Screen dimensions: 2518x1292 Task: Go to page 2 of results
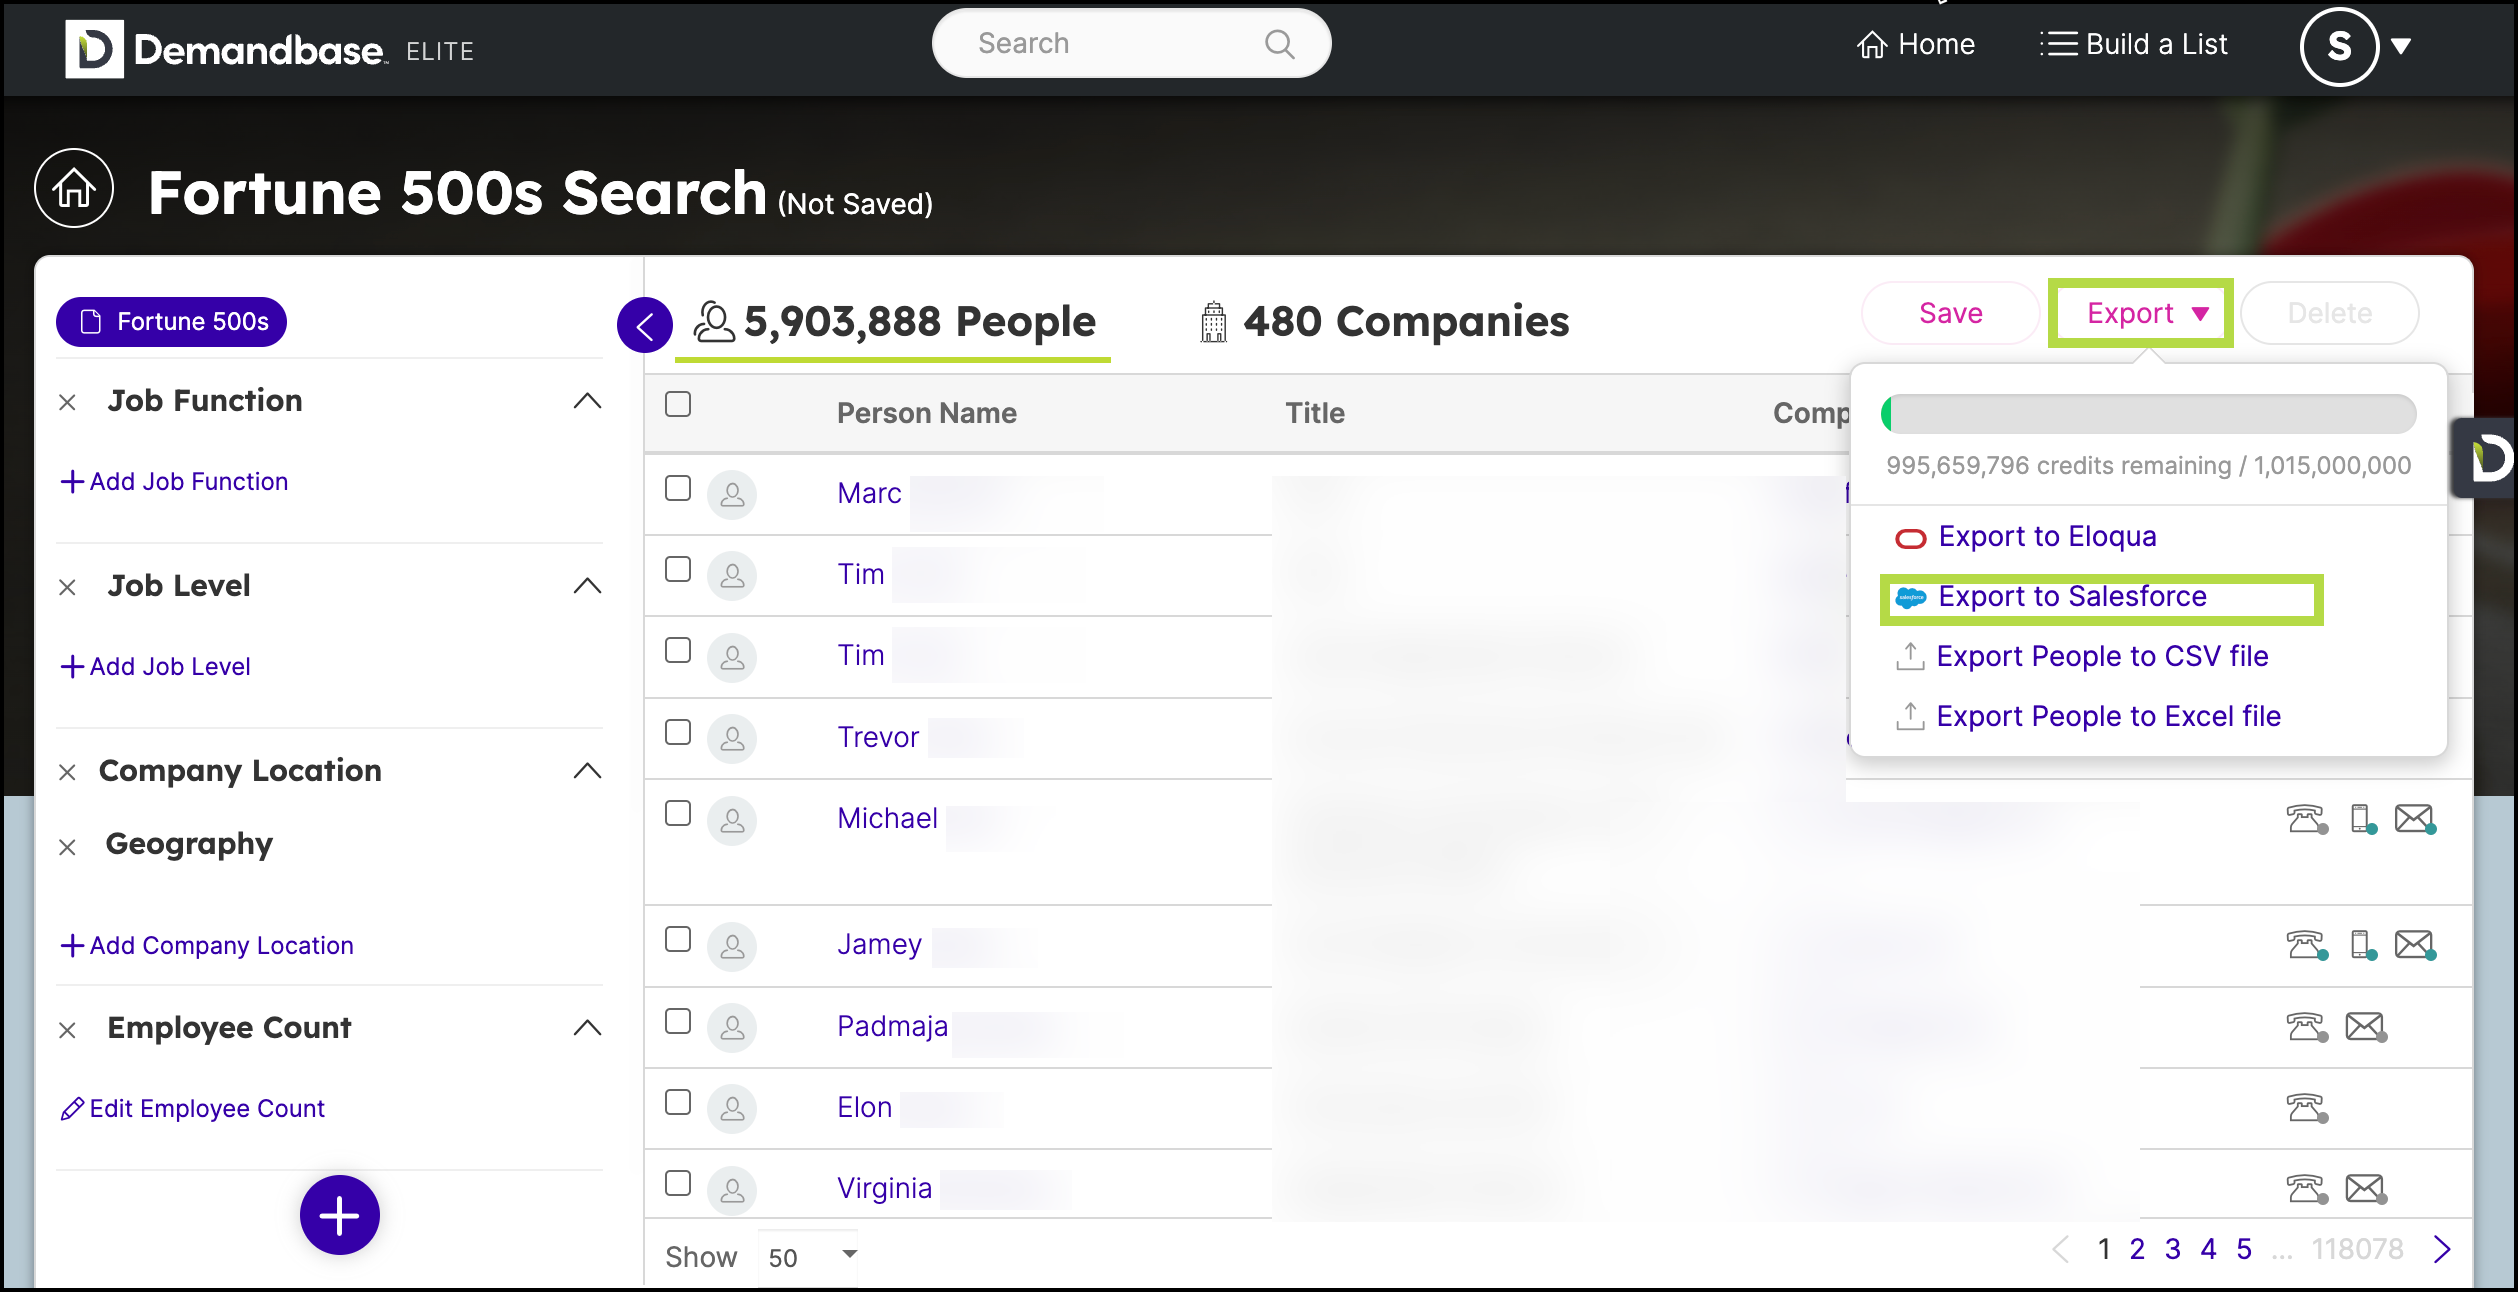[x=2137, y=1249]
